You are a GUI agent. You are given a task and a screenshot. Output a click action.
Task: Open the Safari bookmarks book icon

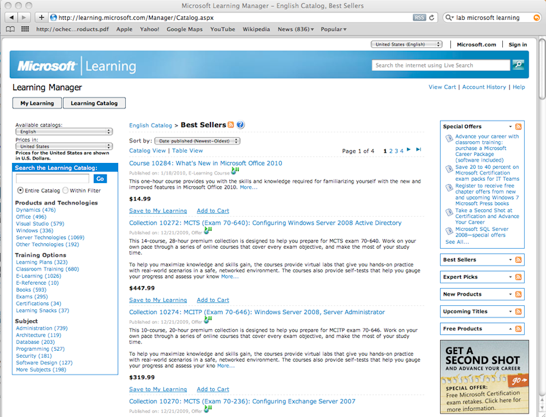click(x=10, y=29)
